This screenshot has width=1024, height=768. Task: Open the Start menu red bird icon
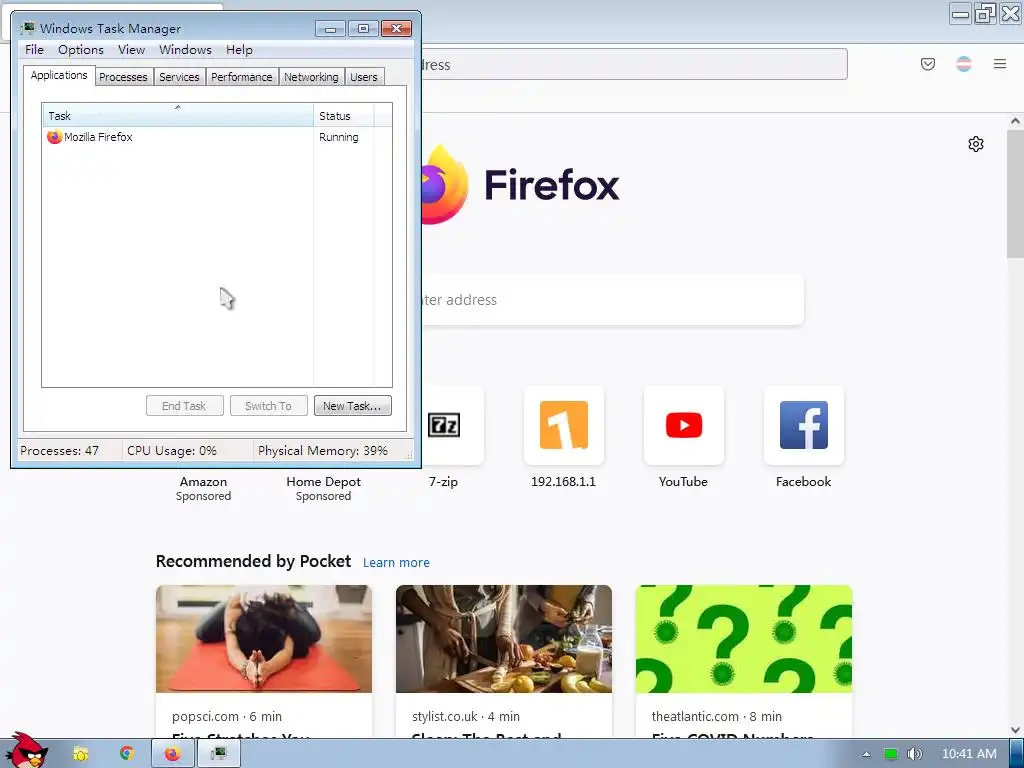[27, 751]
